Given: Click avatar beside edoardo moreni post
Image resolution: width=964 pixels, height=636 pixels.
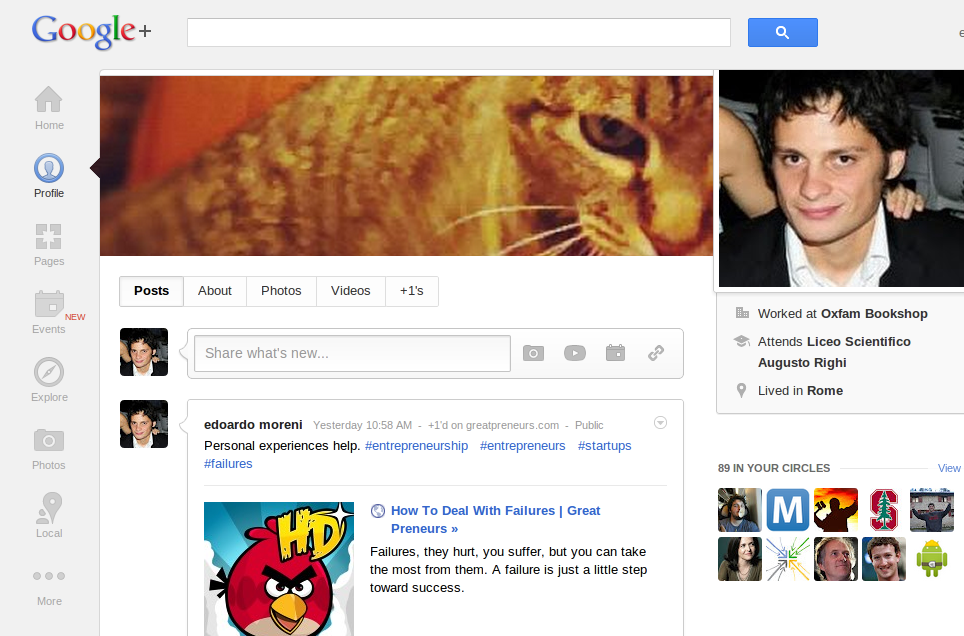Looking at the screenshot, I should tap(144, 424).
